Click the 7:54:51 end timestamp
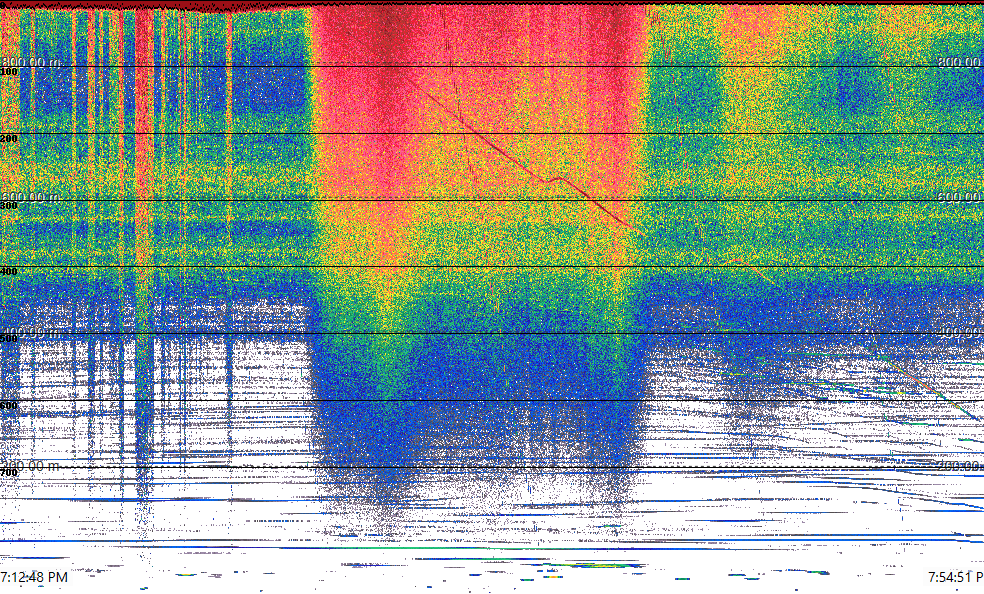 [x=956, y=577]
